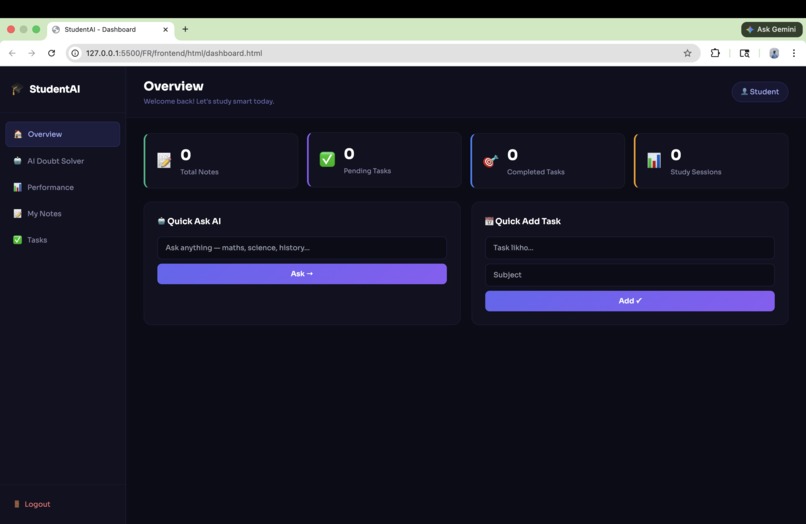Click the Overview page heading
The width and height of the screenshot is (806, 524).
pos(173,86)
